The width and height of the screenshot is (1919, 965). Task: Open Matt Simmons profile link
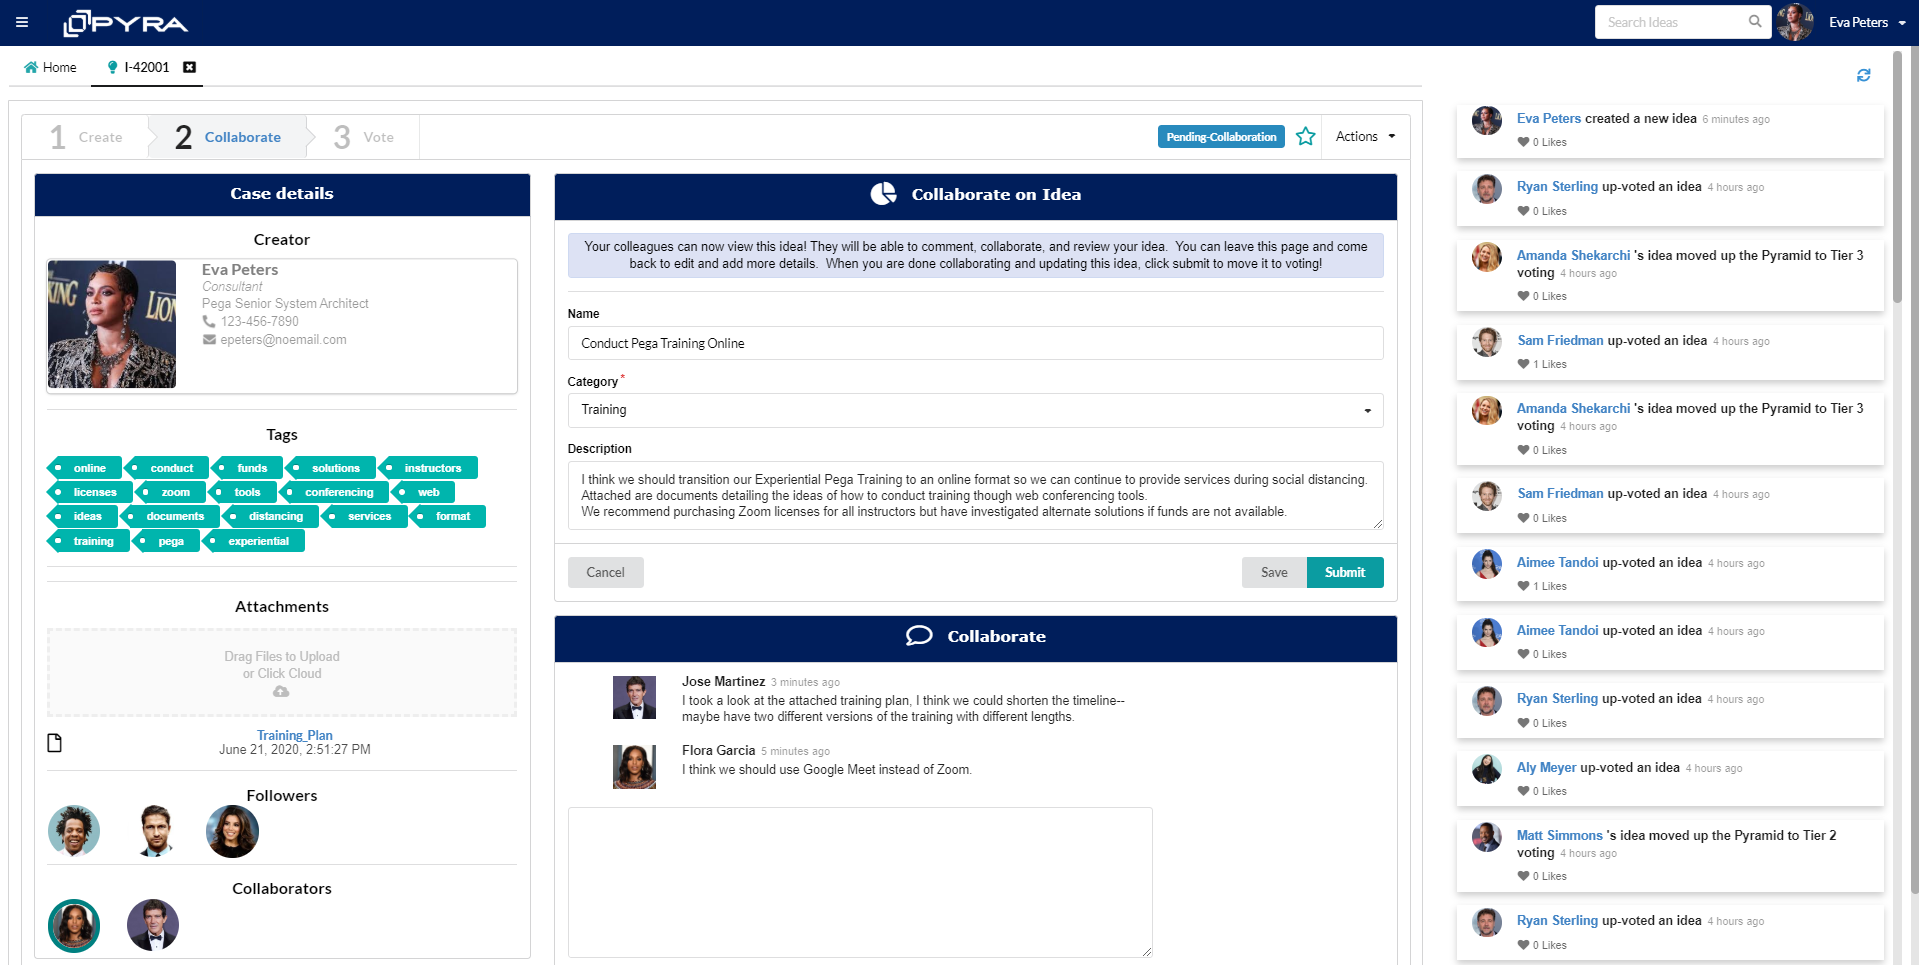(1559, 835)
